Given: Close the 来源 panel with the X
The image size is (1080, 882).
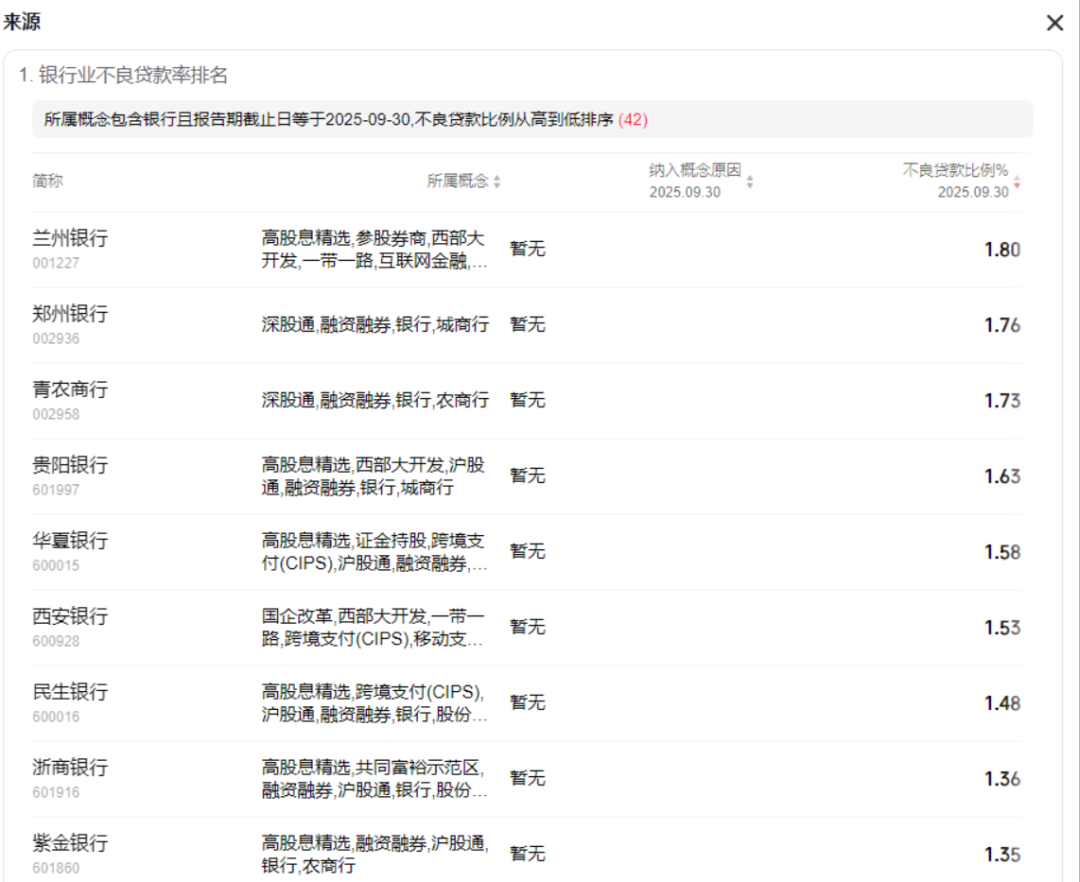Looking at the screenshot, I should [x=1055, y=23].
